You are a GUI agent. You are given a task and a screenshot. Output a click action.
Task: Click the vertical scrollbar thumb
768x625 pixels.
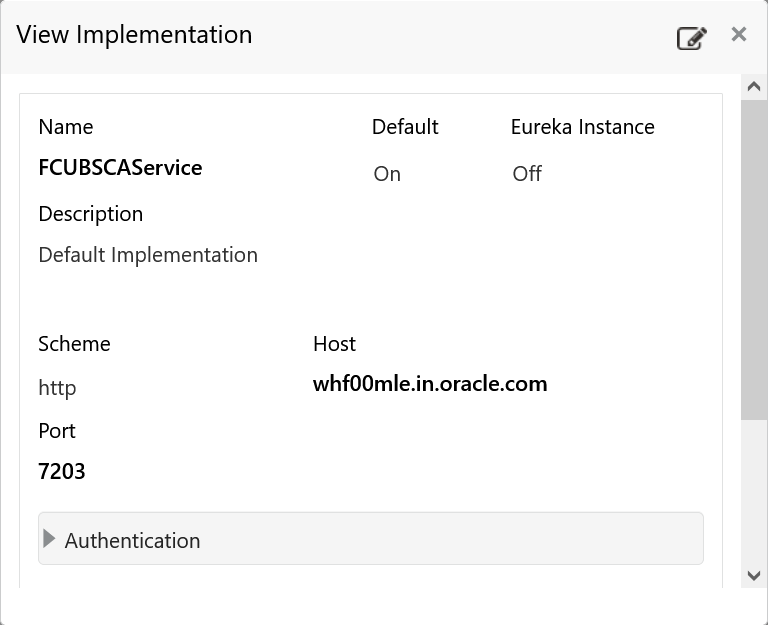click(754, 260)
